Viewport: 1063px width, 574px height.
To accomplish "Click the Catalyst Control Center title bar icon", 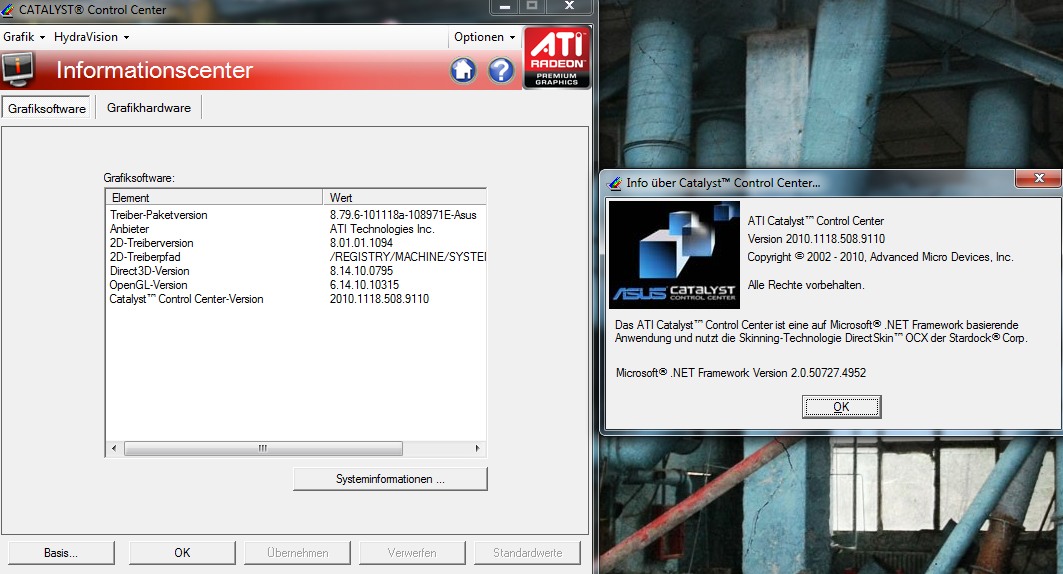I will point(7,9).
